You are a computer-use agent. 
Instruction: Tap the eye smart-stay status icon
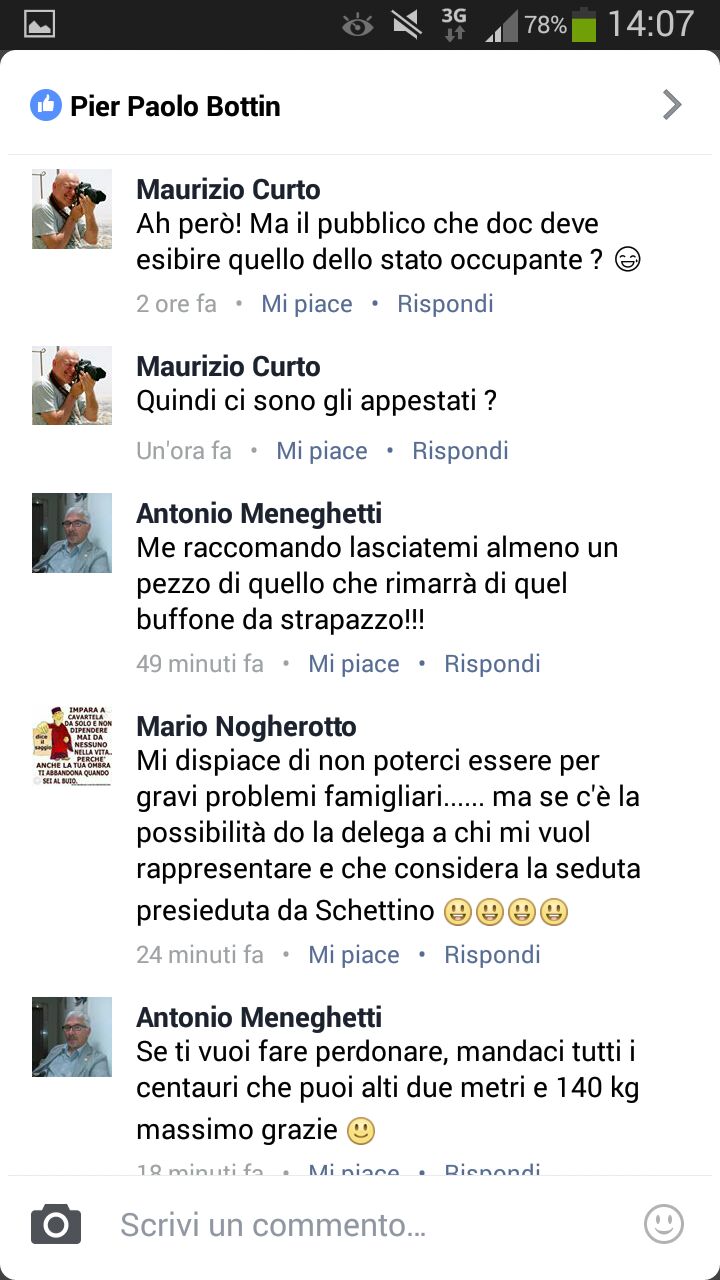[357, 25]
